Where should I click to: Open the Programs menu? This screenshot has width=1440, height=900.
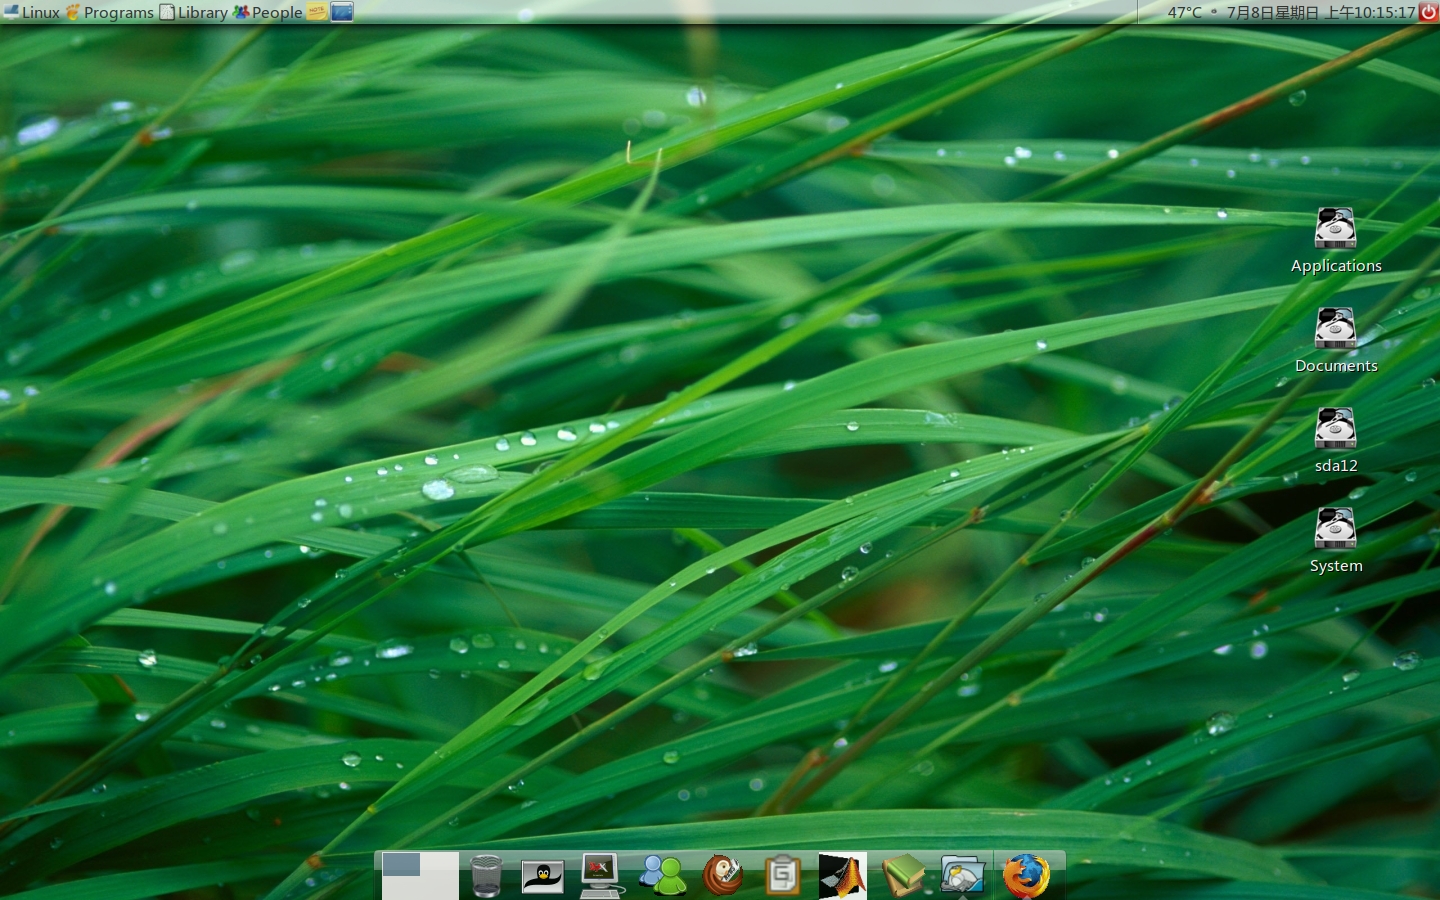pyautogui.click(x=109, y=12)
